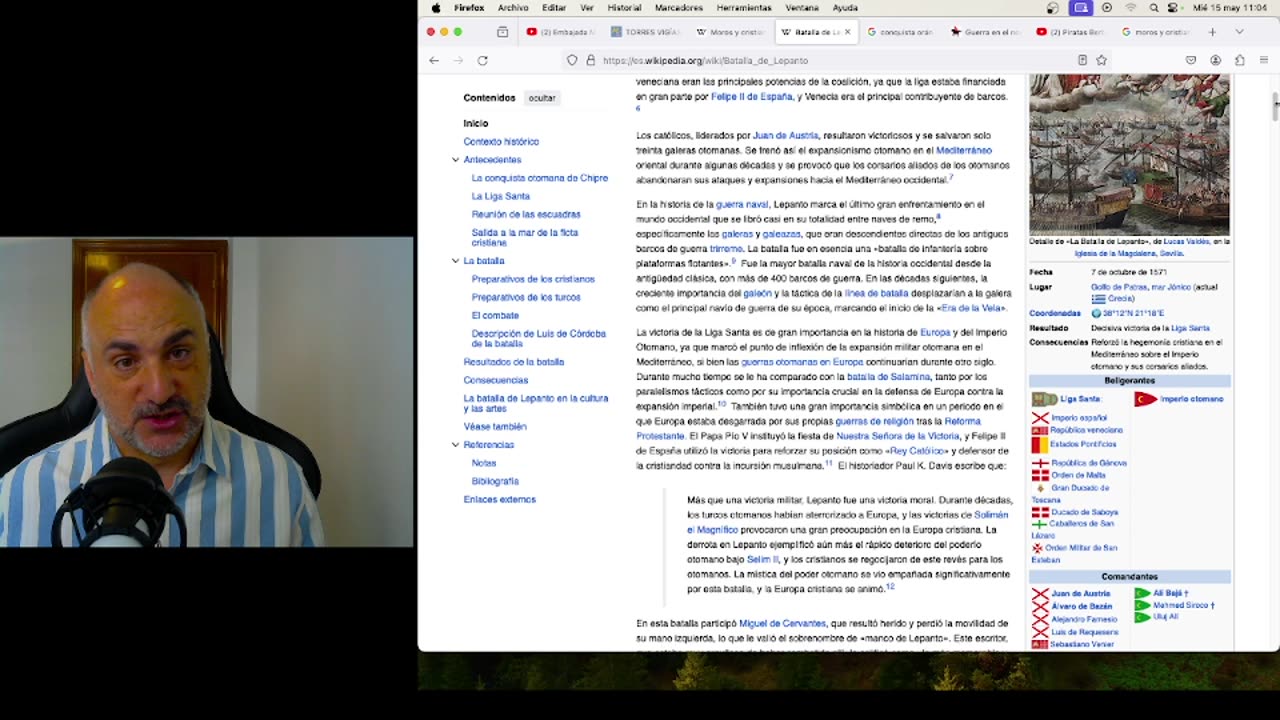Reload the current page

482,60
